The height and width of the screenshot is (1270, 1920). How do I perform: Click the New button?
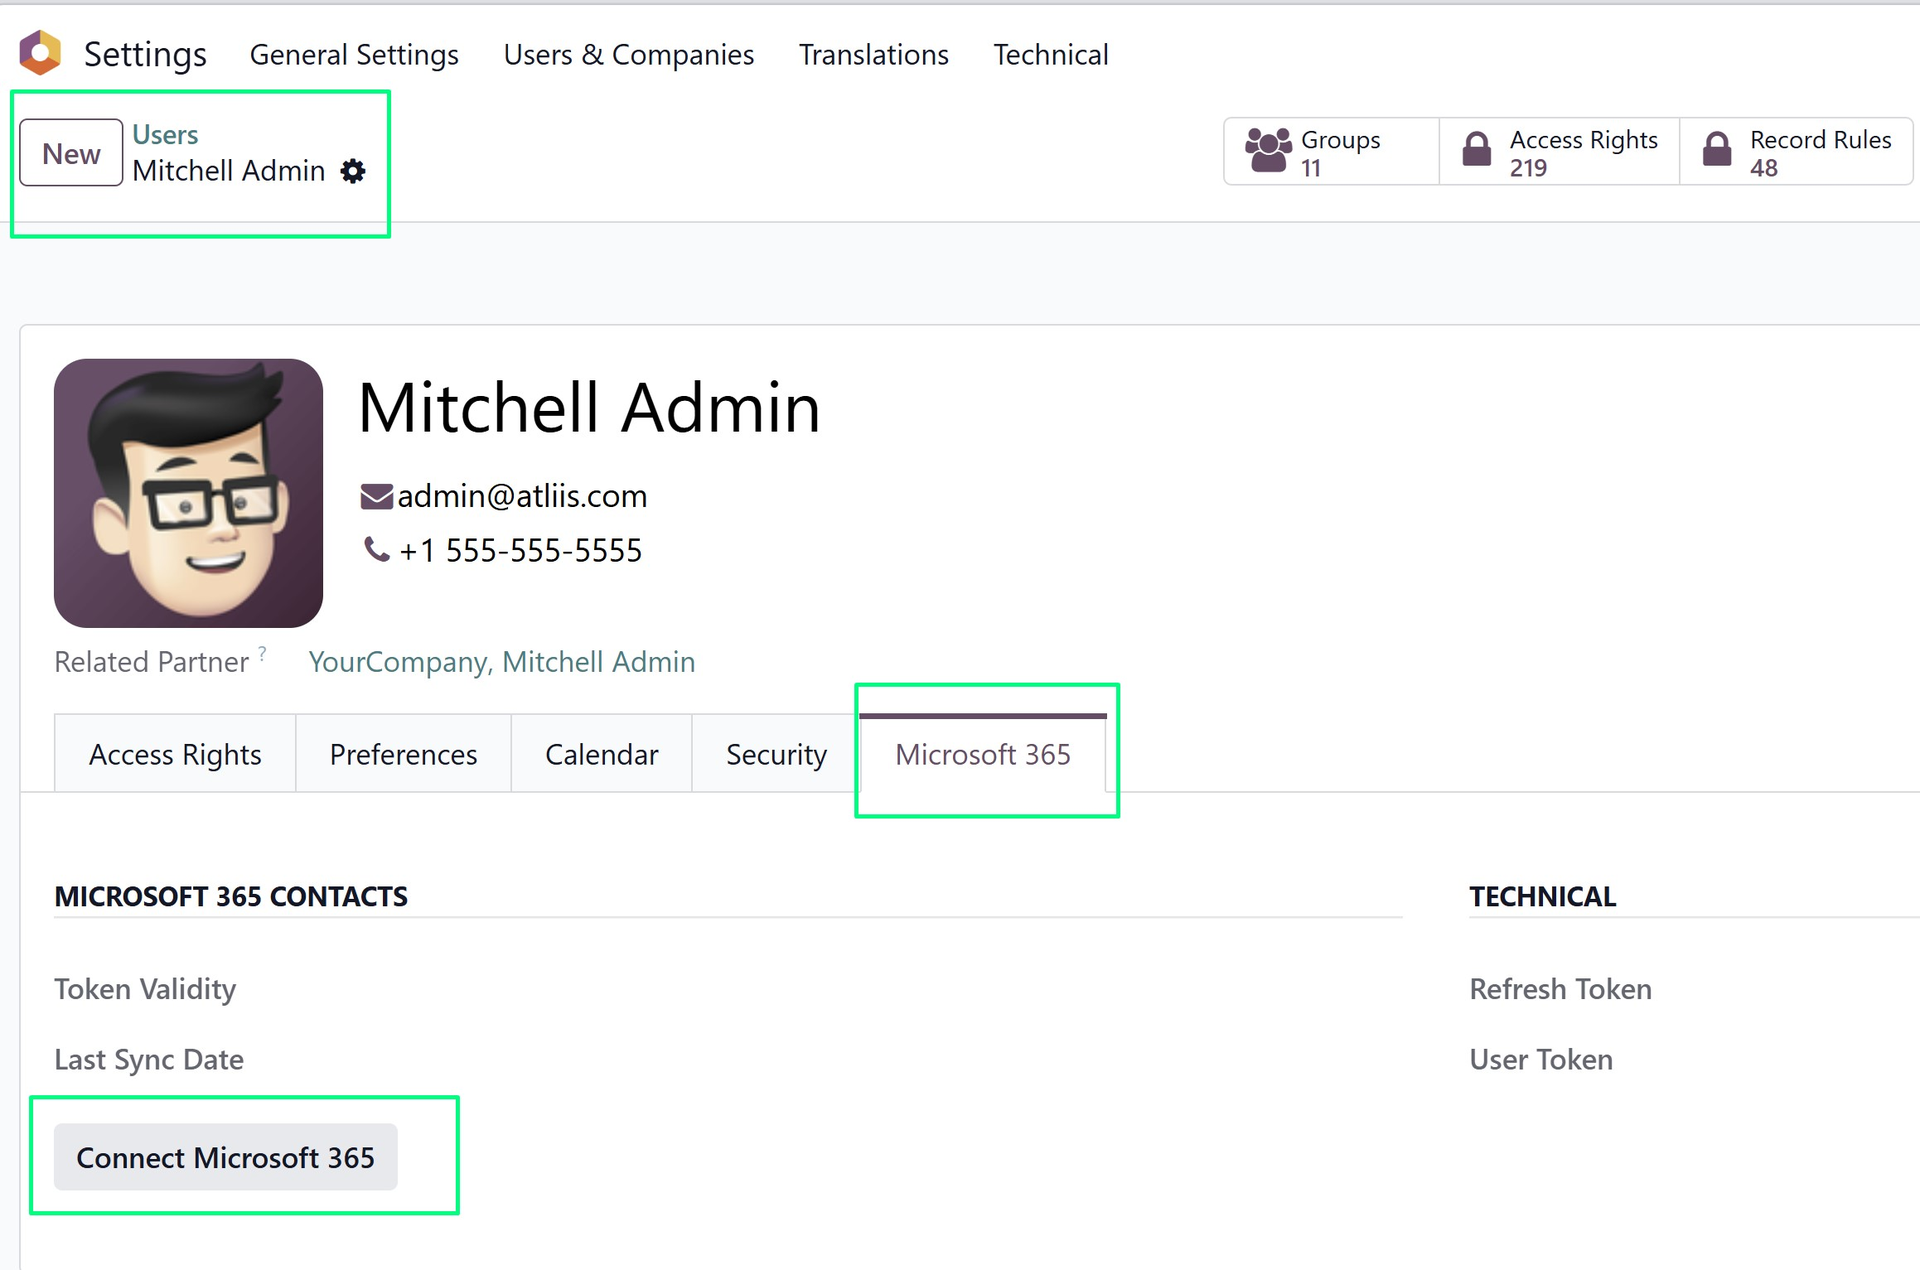(x=71, y=153)
